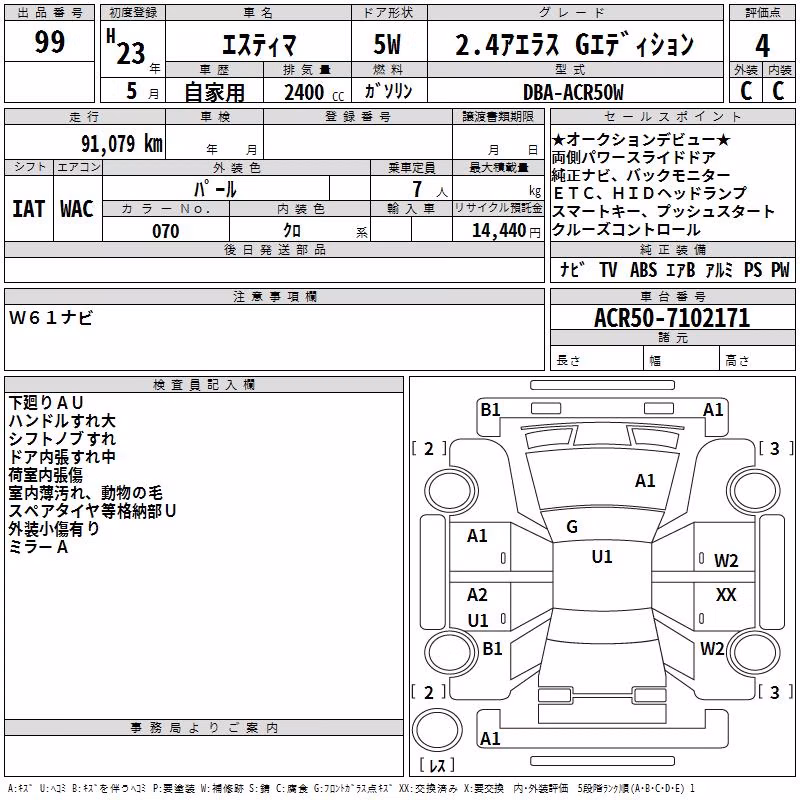Click the 検査員記入欄 section header
This screenshot has height=800, width=800.
pos(204,385)
